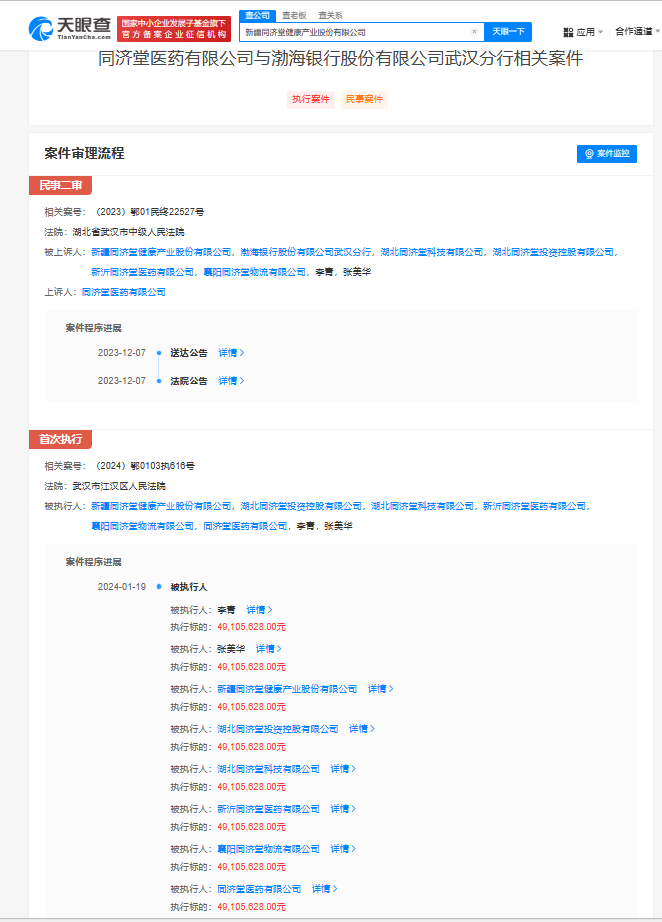The height and width of the screenshot is (922, 662).
Task: Click the 天眼一下 search button
Action: [x=508, y=32]
